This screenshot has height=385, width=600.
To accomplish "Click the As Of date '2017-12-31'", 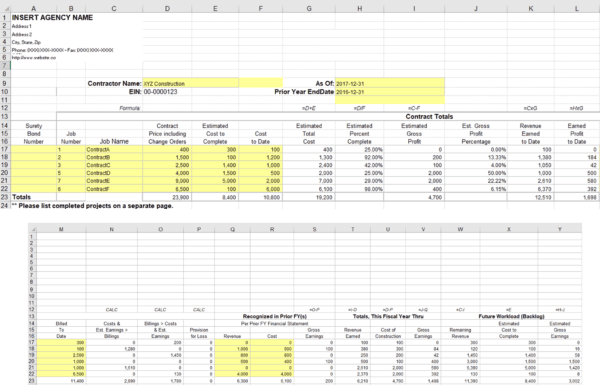I will pos(390,83).
